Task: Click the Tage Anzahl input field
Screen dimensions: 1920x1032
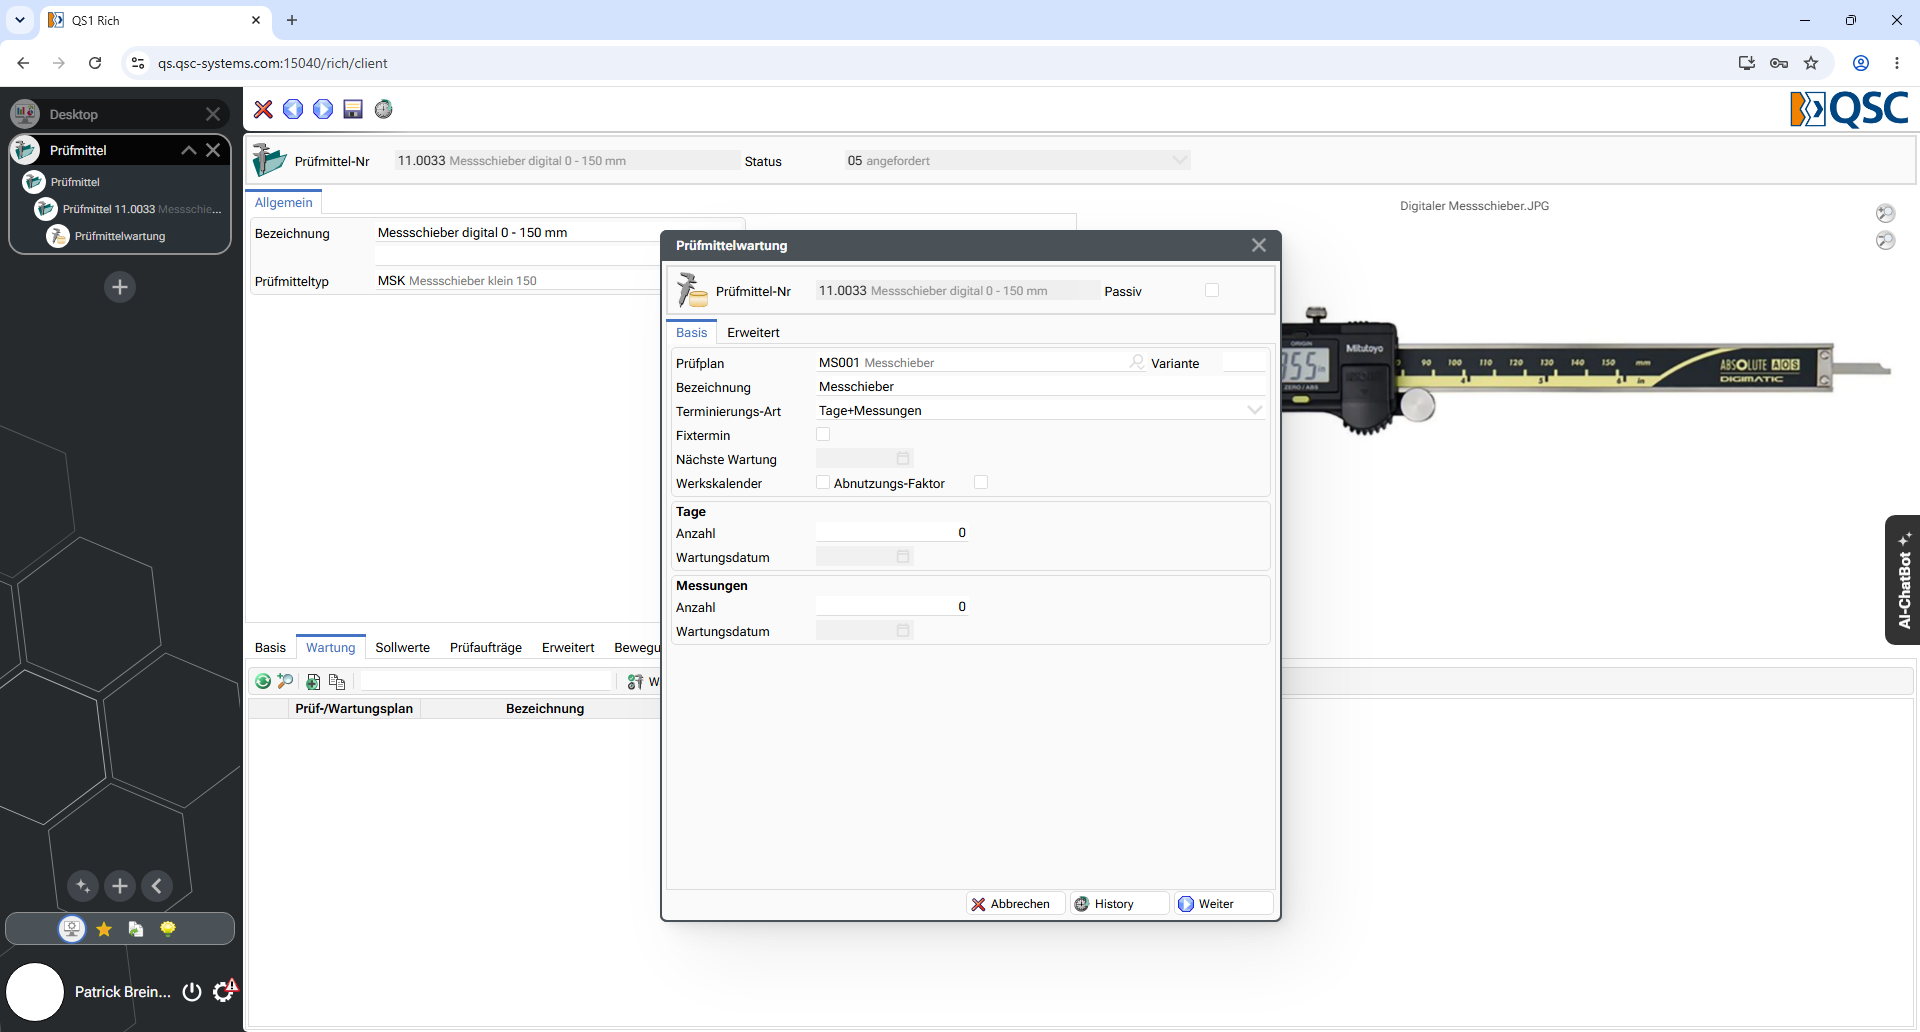Action: 892,533
